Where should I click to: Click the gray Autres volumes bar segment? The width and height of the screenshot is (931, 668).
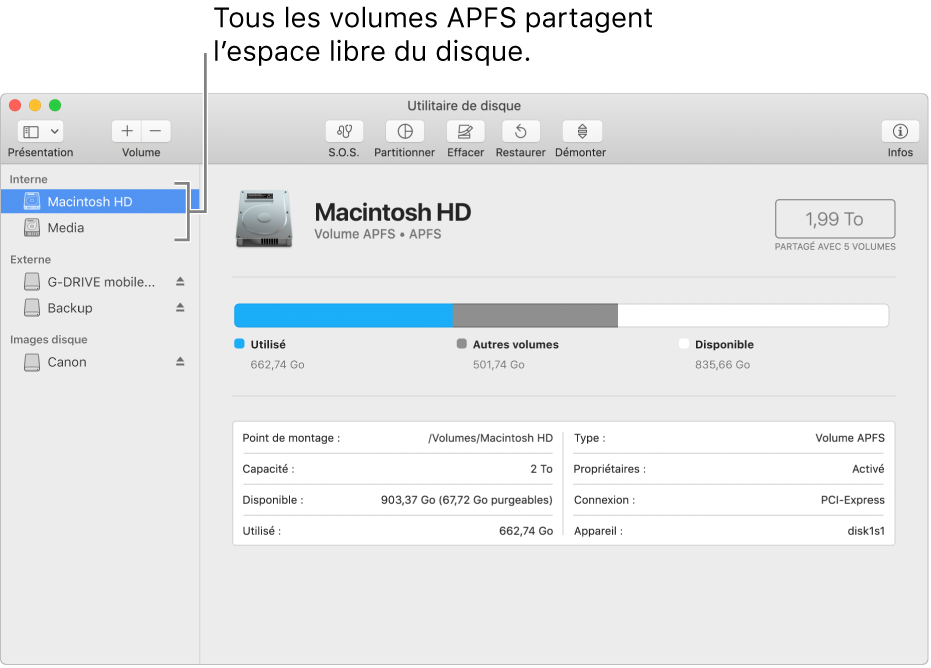click(535, 315)
